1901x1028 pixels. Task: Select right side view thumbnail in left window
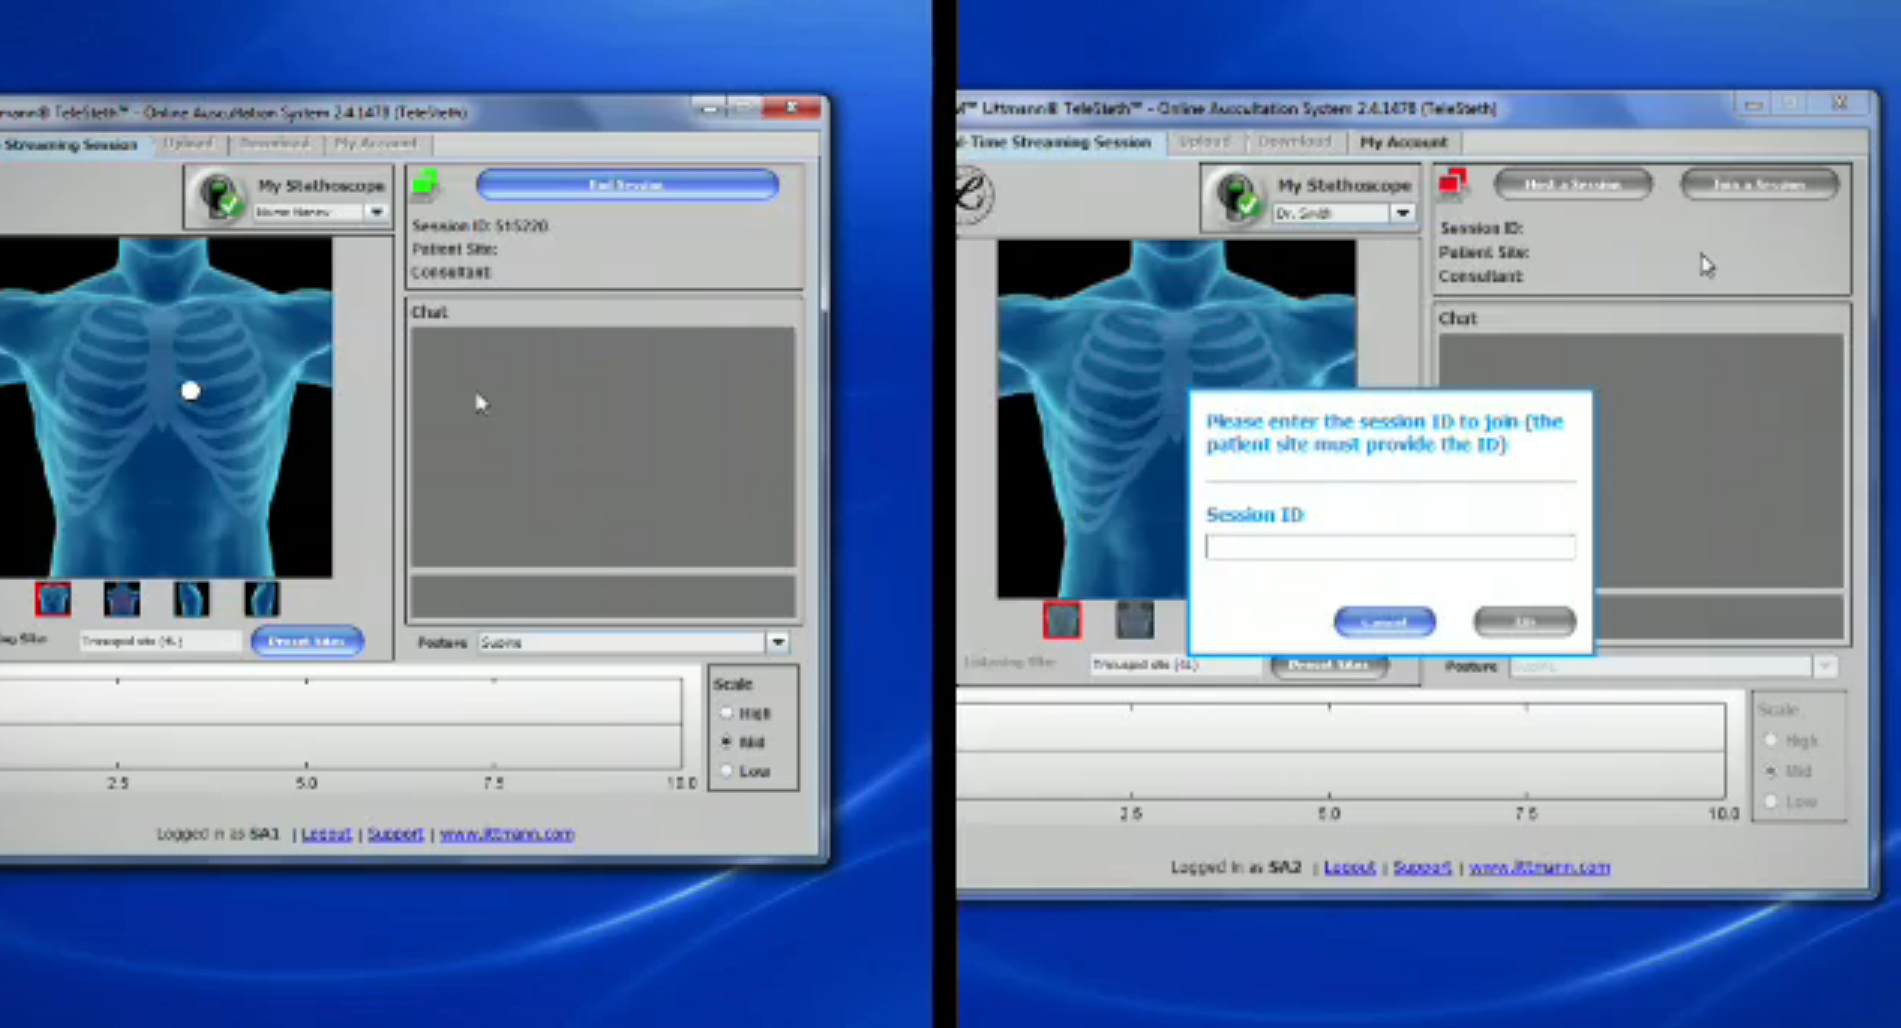pyautogui.click(x=262, y=599)
